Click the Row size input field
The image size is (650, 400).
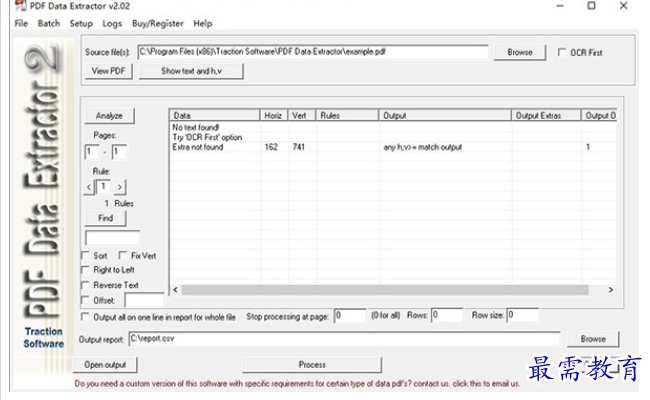point(523,315)
